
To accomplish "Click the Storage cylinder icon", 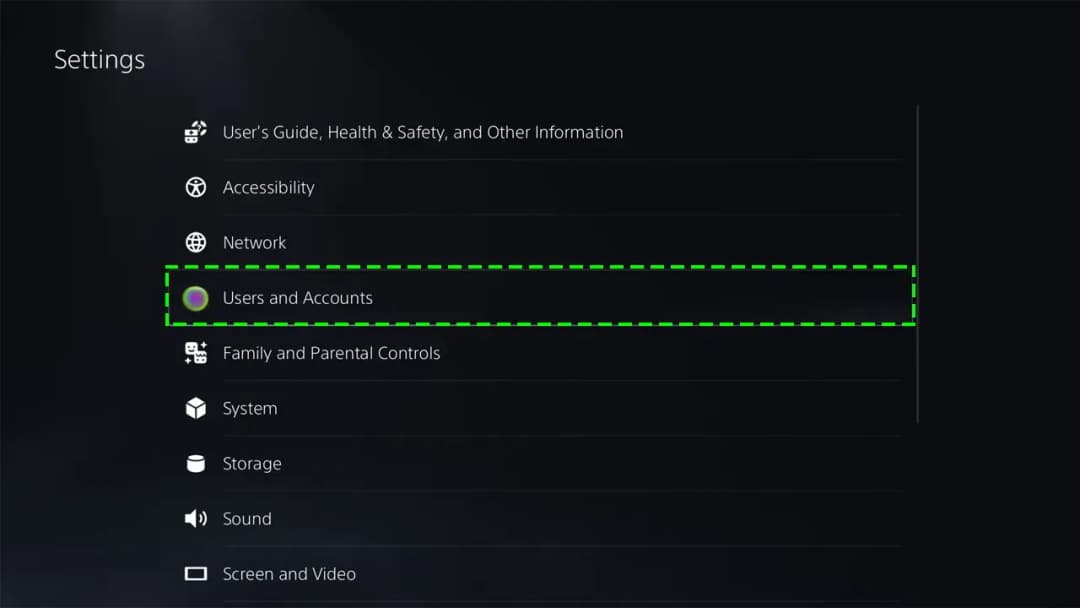I will 196,463.
